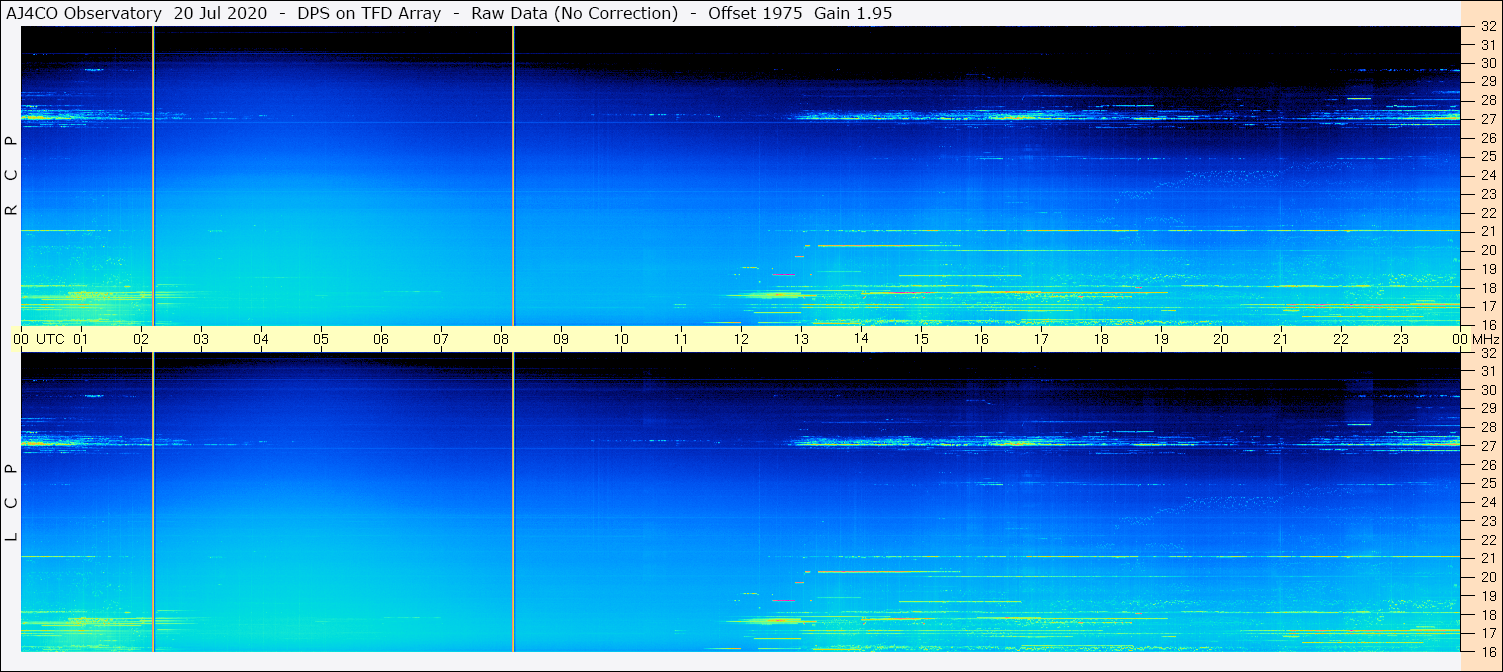Select the 16 hour tick on time axis
This screenshot has height=672, width=1503.
point(981,340)
